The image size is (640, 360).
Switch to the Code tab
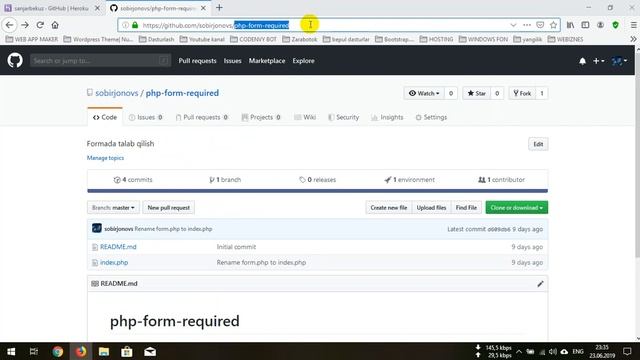pyautogui.click(x=105, y=117)
